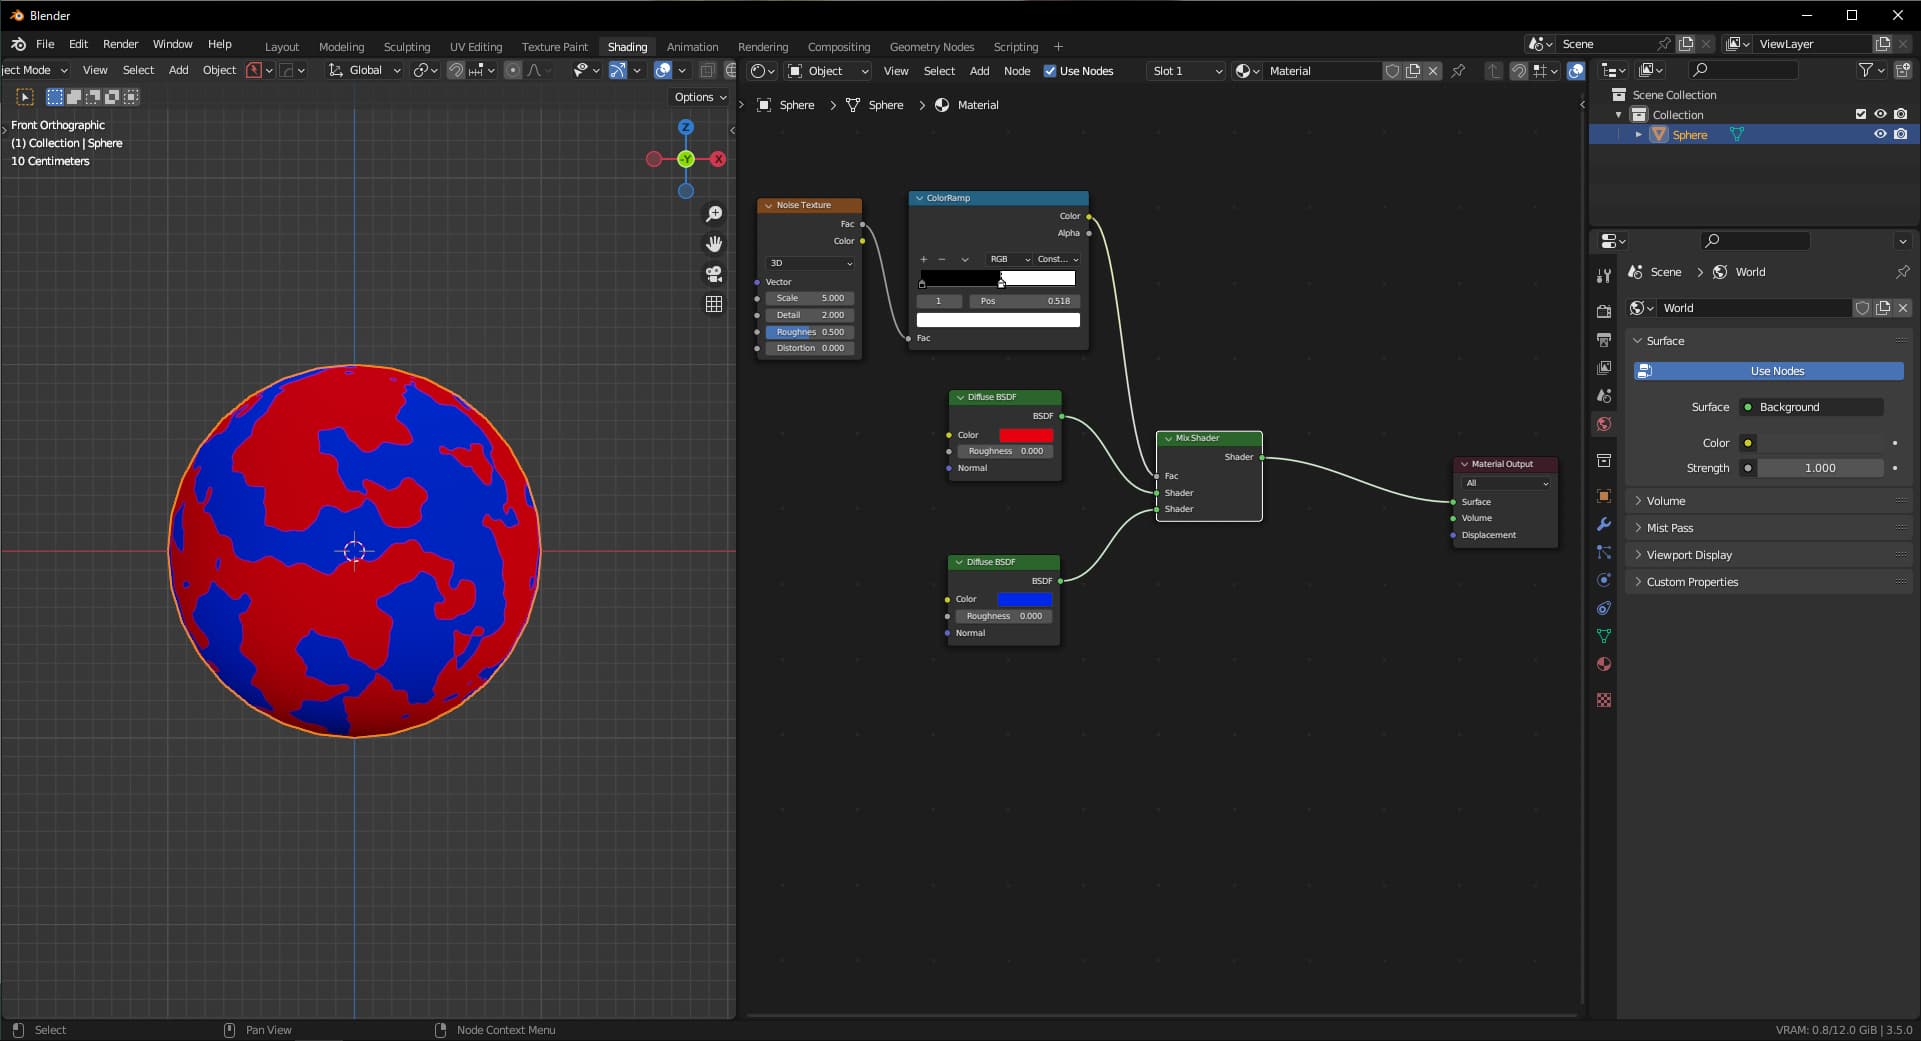Disable Sphere in renders camera icon
Viewport: 1921px width, 1041px height.
[1901, 135]
